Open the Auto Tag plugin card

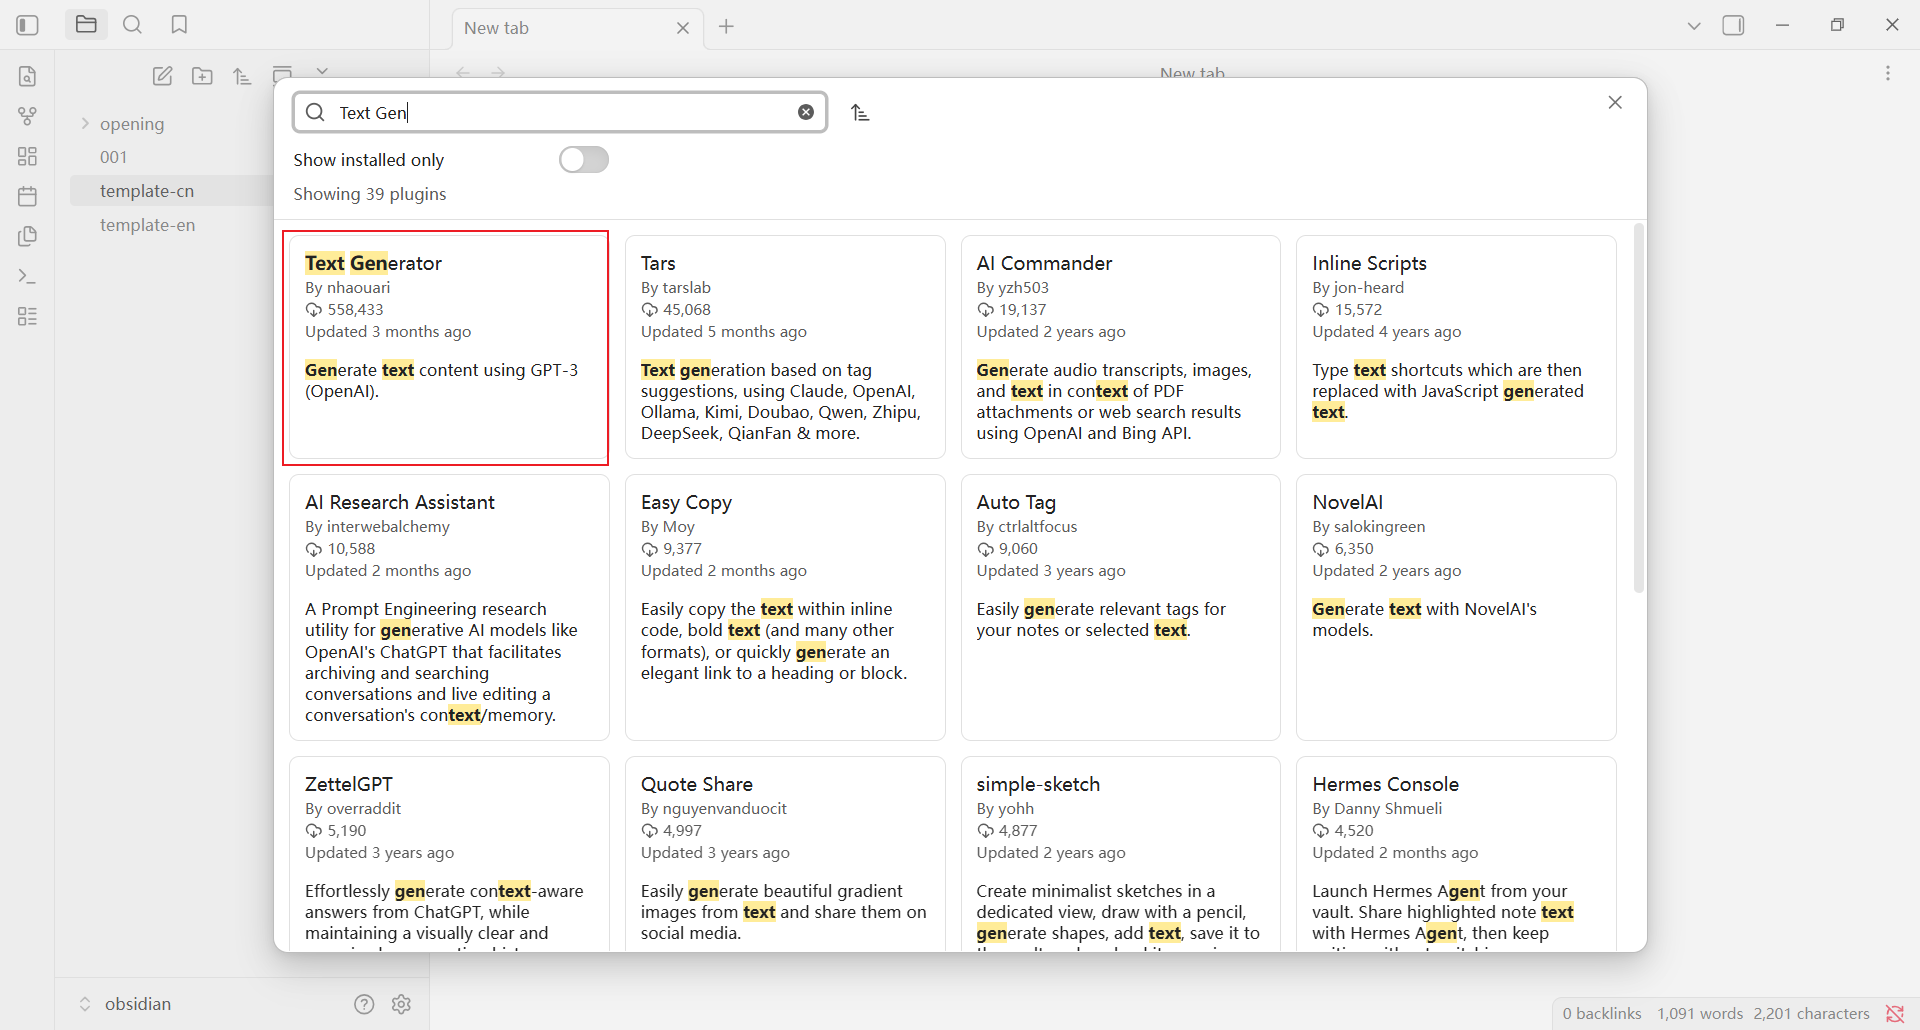1121,607
